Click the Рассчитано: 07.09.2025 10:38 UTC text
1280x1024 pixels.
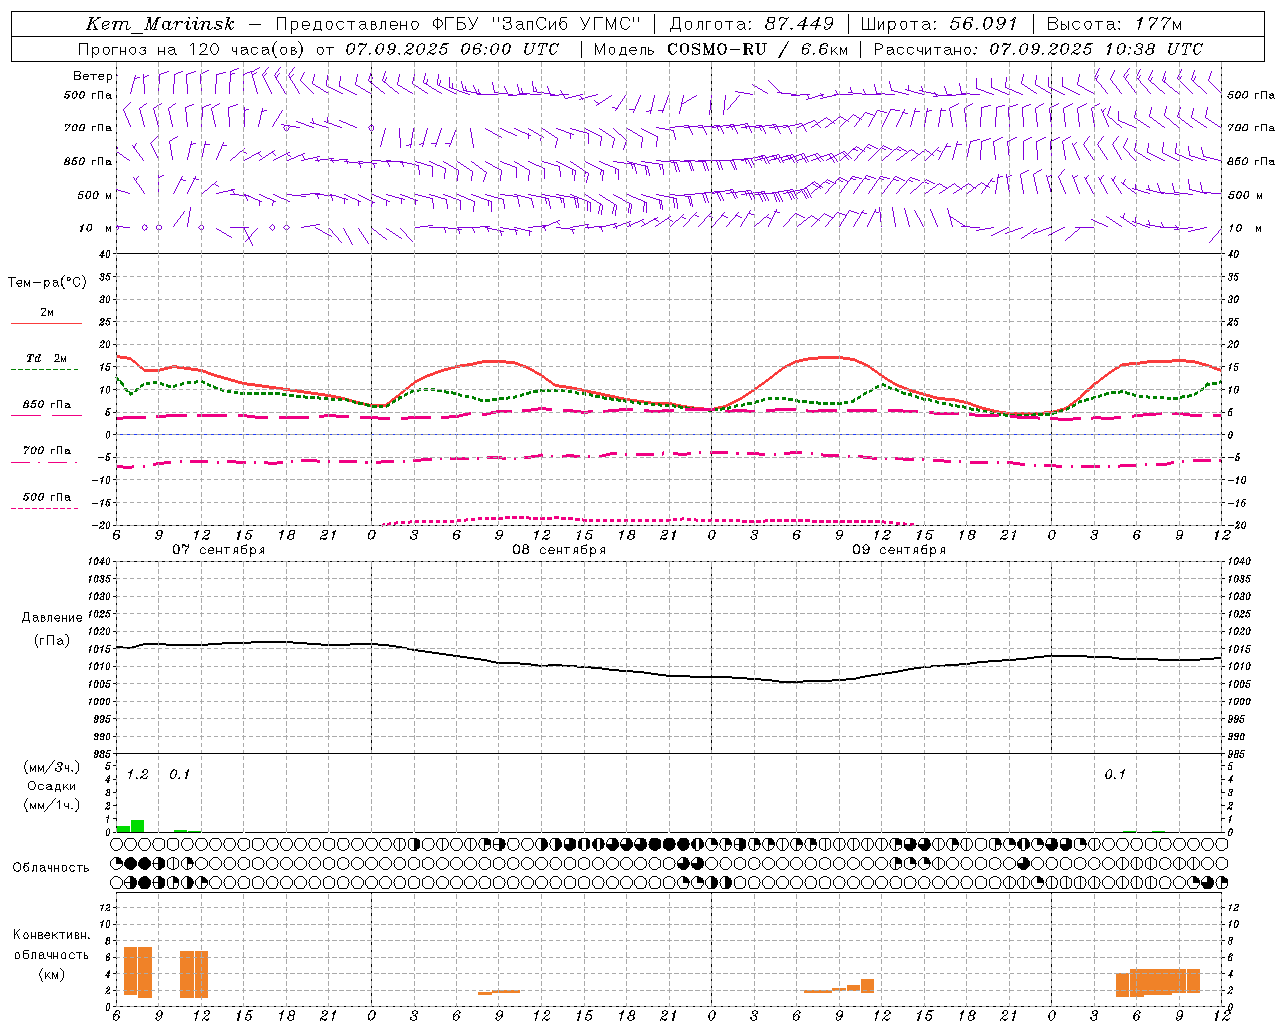[x=1038, y=49]
